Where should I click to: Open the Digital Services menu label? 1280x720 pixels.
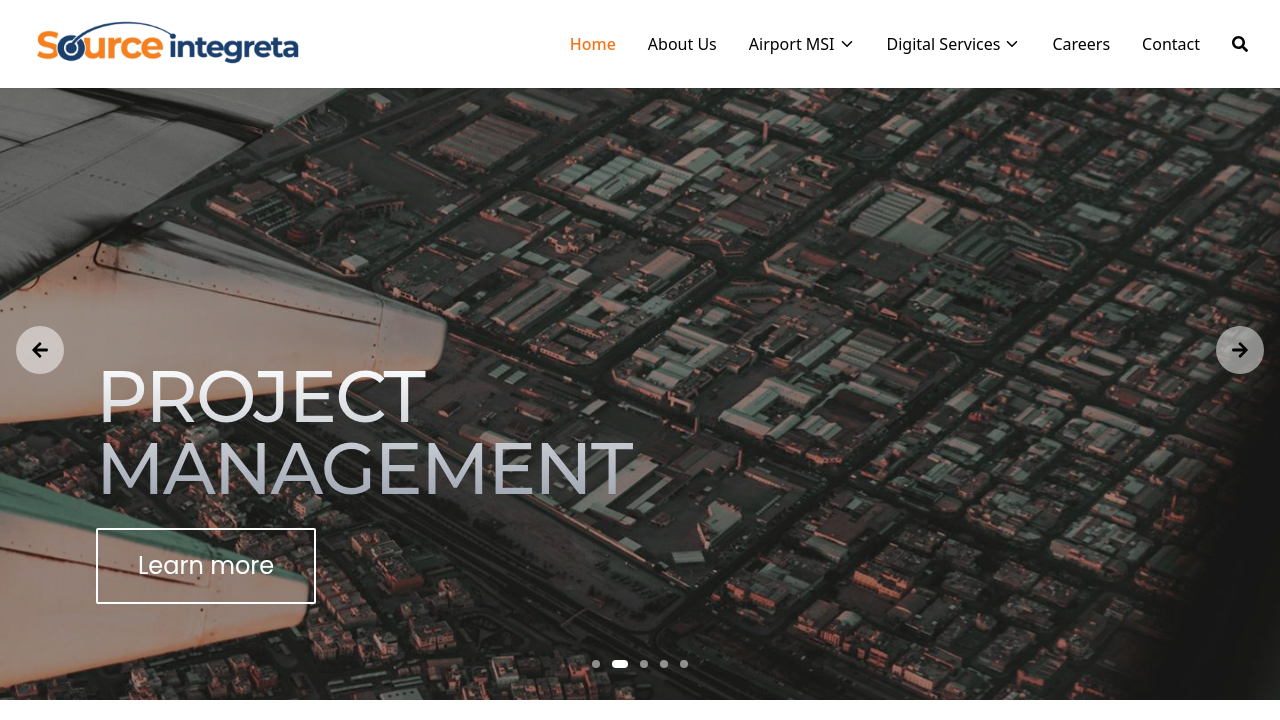tap(943, 44)
